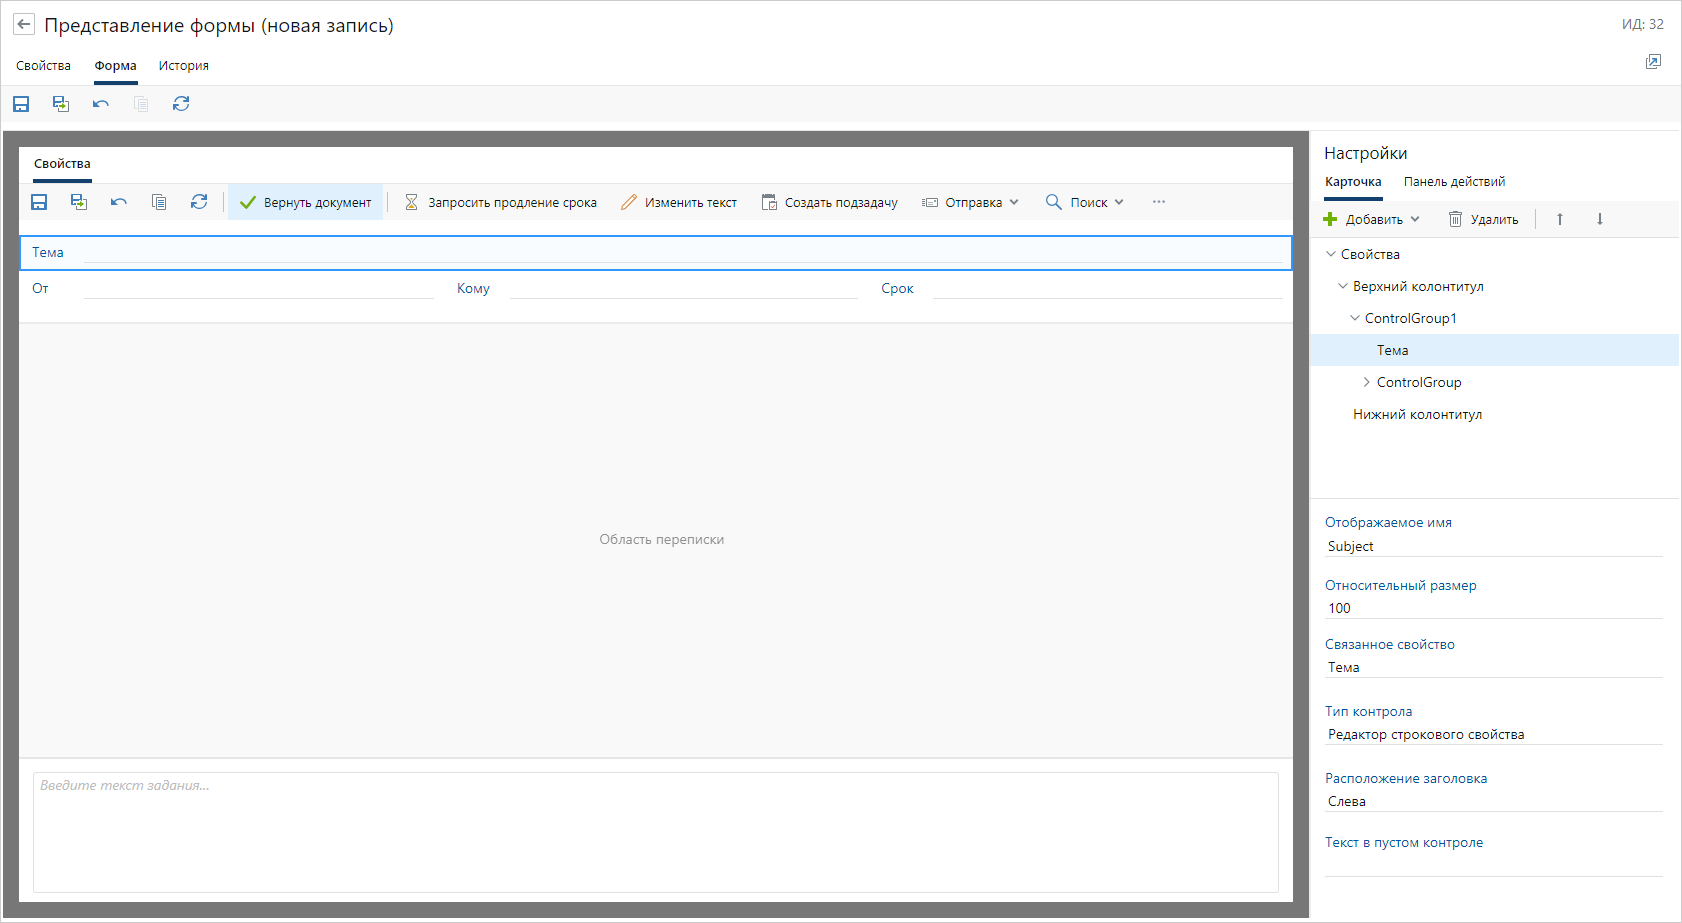1682x923 pixels.
Task: Move selected item up with arrow
Action: coord(1559,219)
